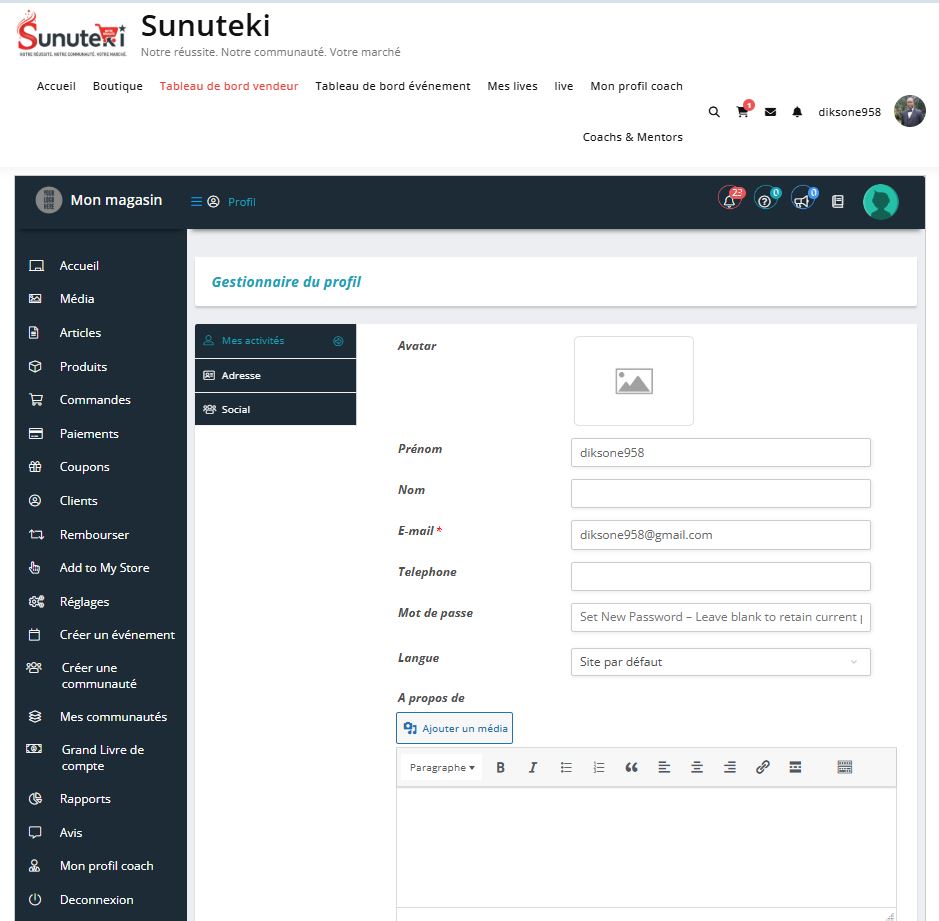The width and height of the screenshot is (939, 921).
Task: Open the search magnifier in top navbar
Action: click(714, 112)
